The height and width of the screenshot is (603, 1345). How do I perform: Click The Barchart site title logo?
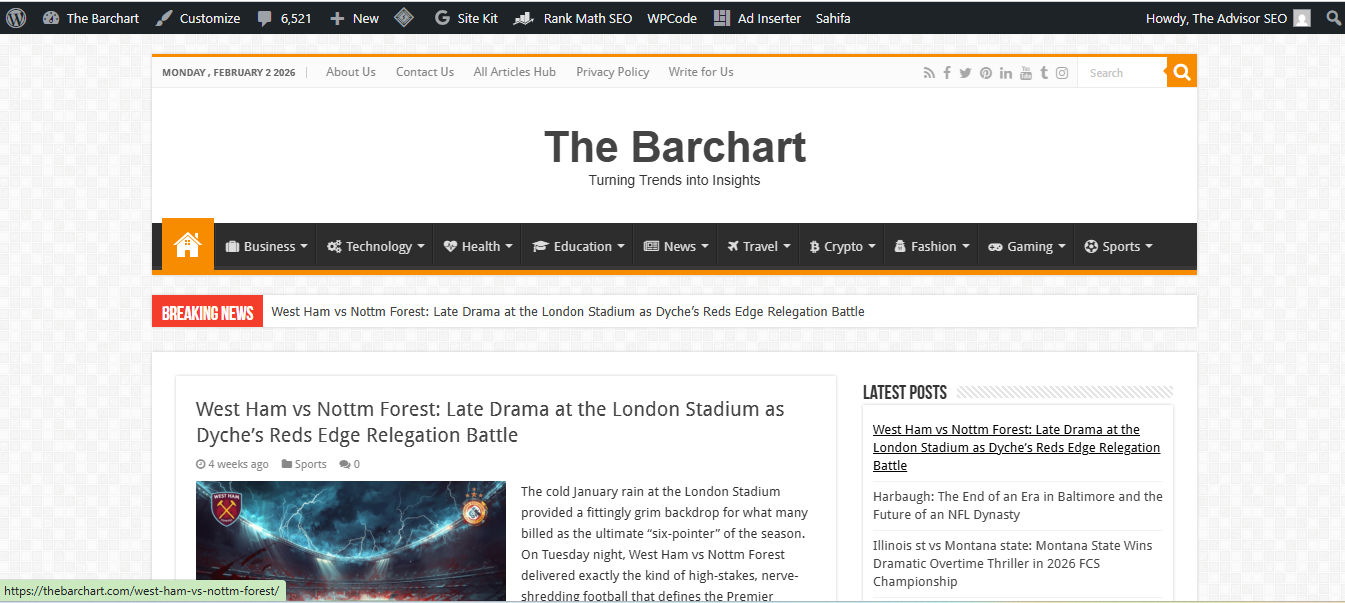coord(675,147)
